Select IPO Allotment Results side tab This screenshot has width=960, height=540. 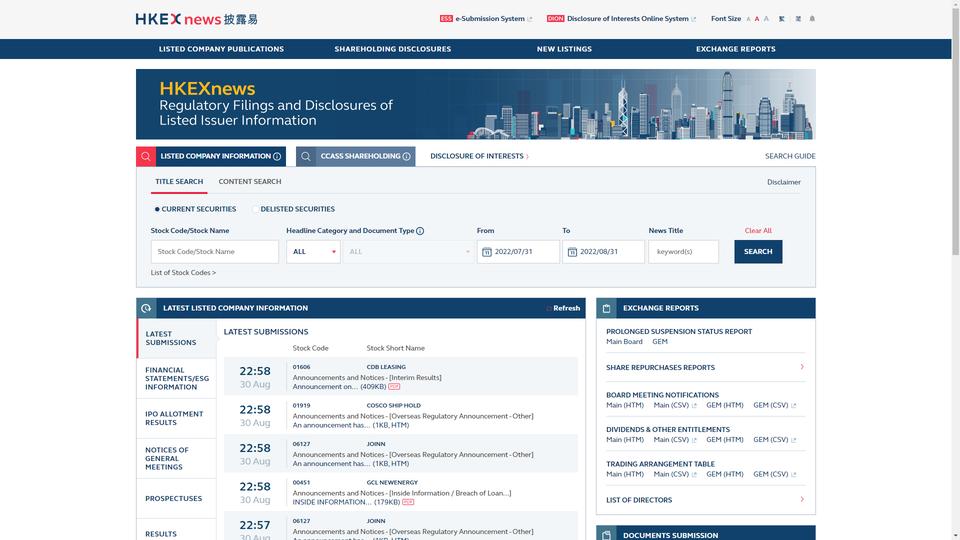click(176, 418)
